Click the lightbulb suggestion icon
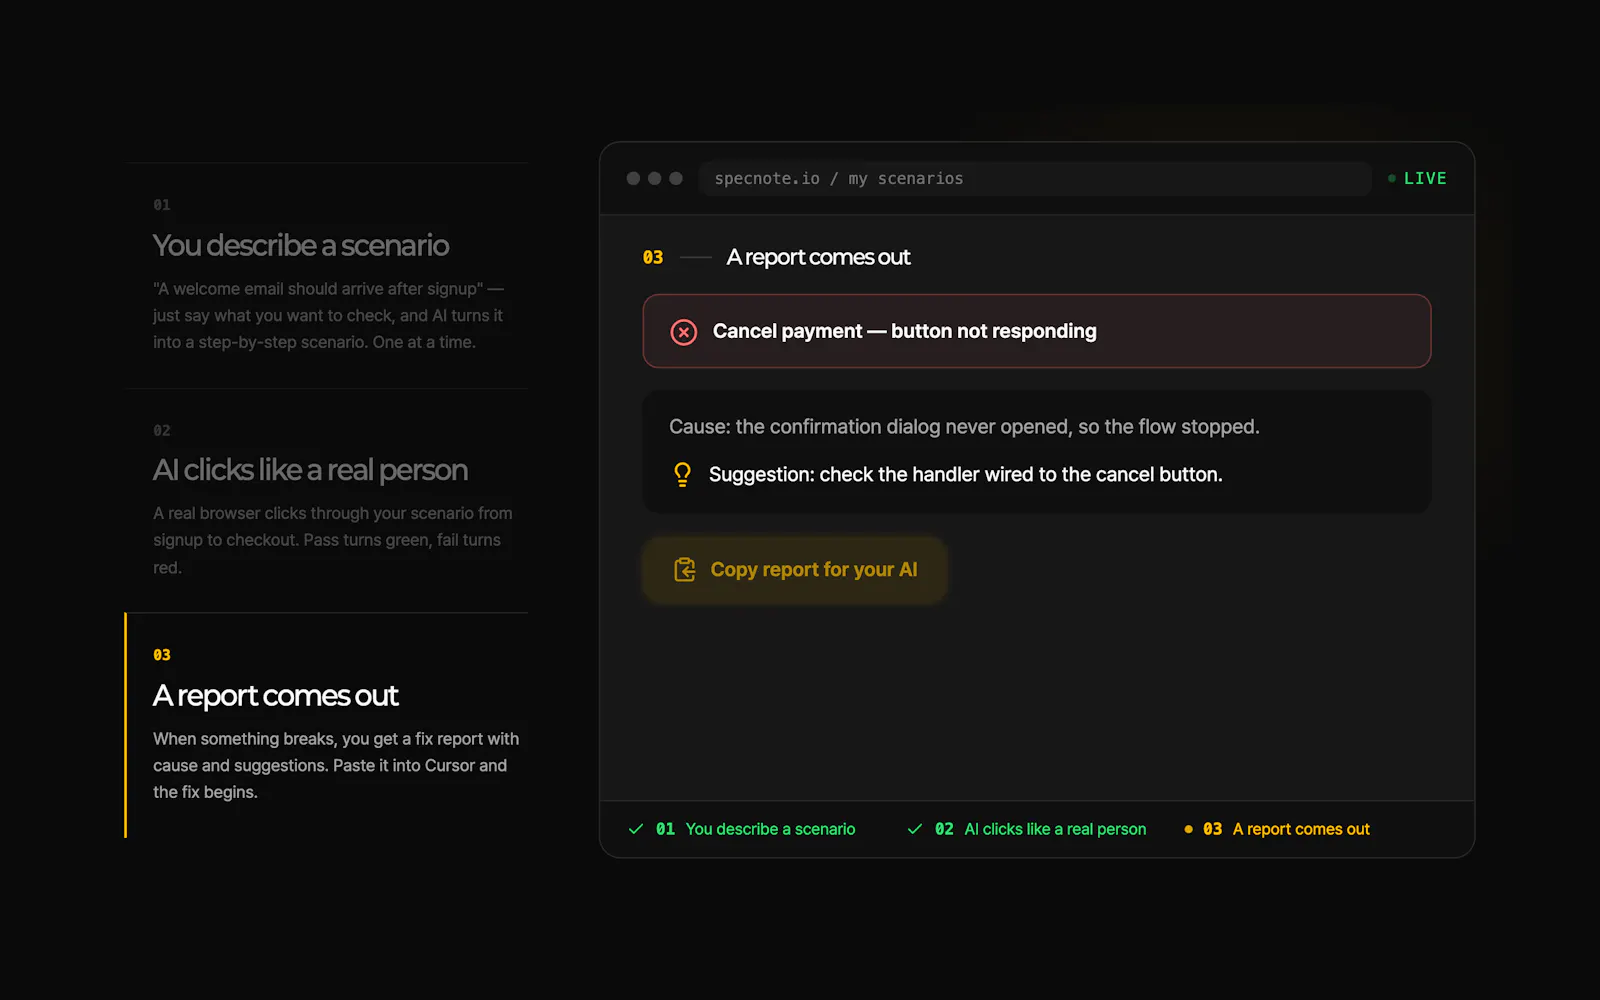This screenshot has width=1600, height=1000. (x=682, y=475)
